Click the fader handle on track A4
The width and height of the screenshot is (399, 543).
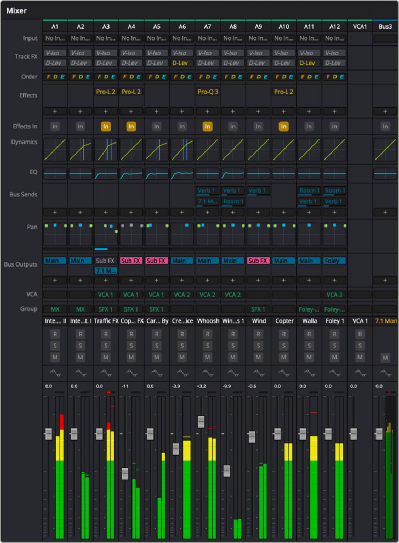coord(125,473)
